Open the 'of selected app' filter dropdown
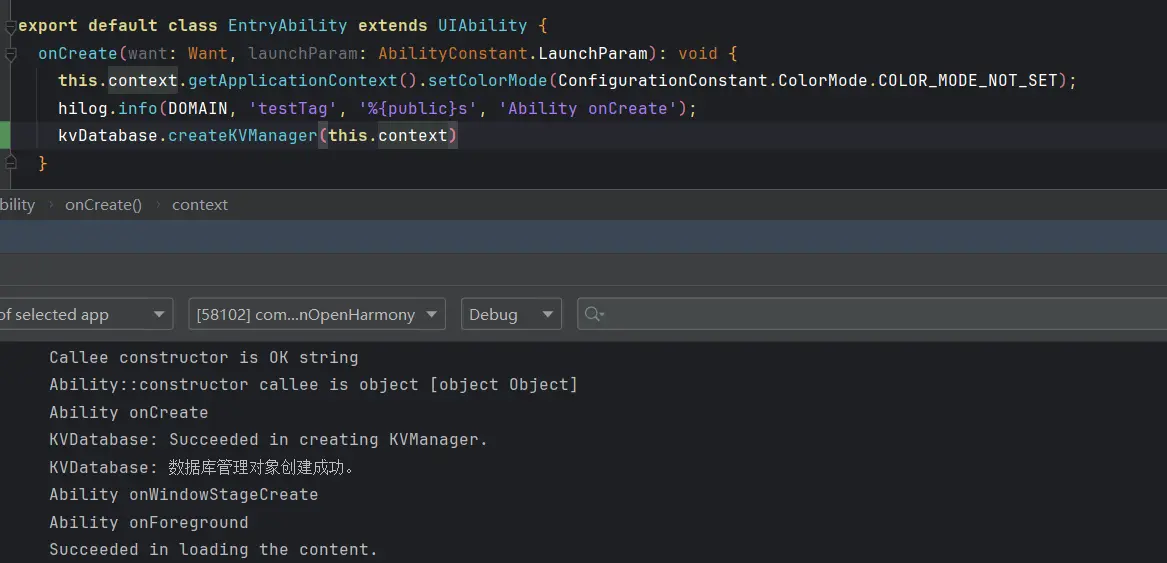 (86, 314)
